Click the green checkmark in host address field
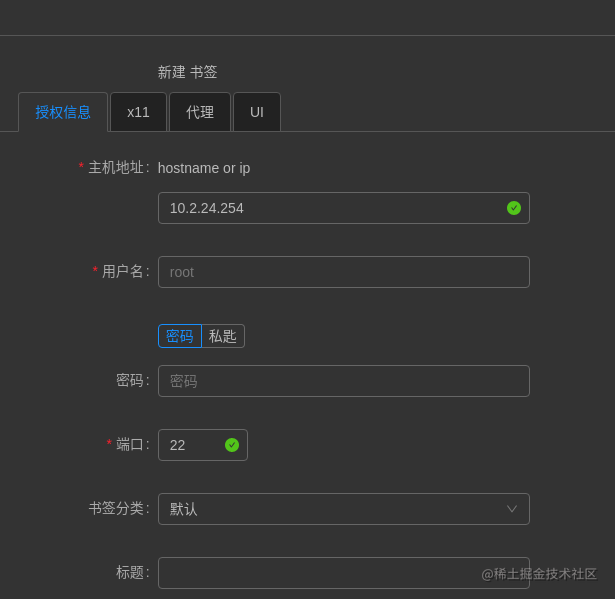 [514, 208]
